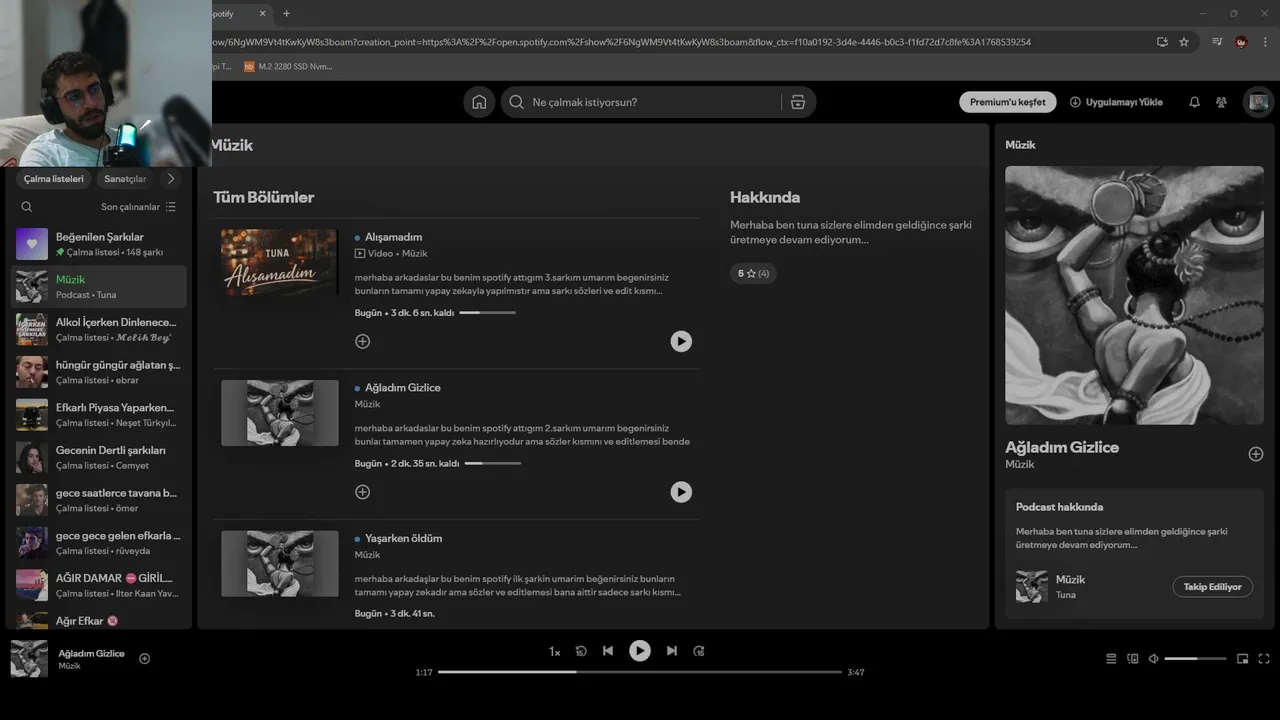
Task: Open Alışamadım episode thumbnail
Action: click(x=279, y=262)
